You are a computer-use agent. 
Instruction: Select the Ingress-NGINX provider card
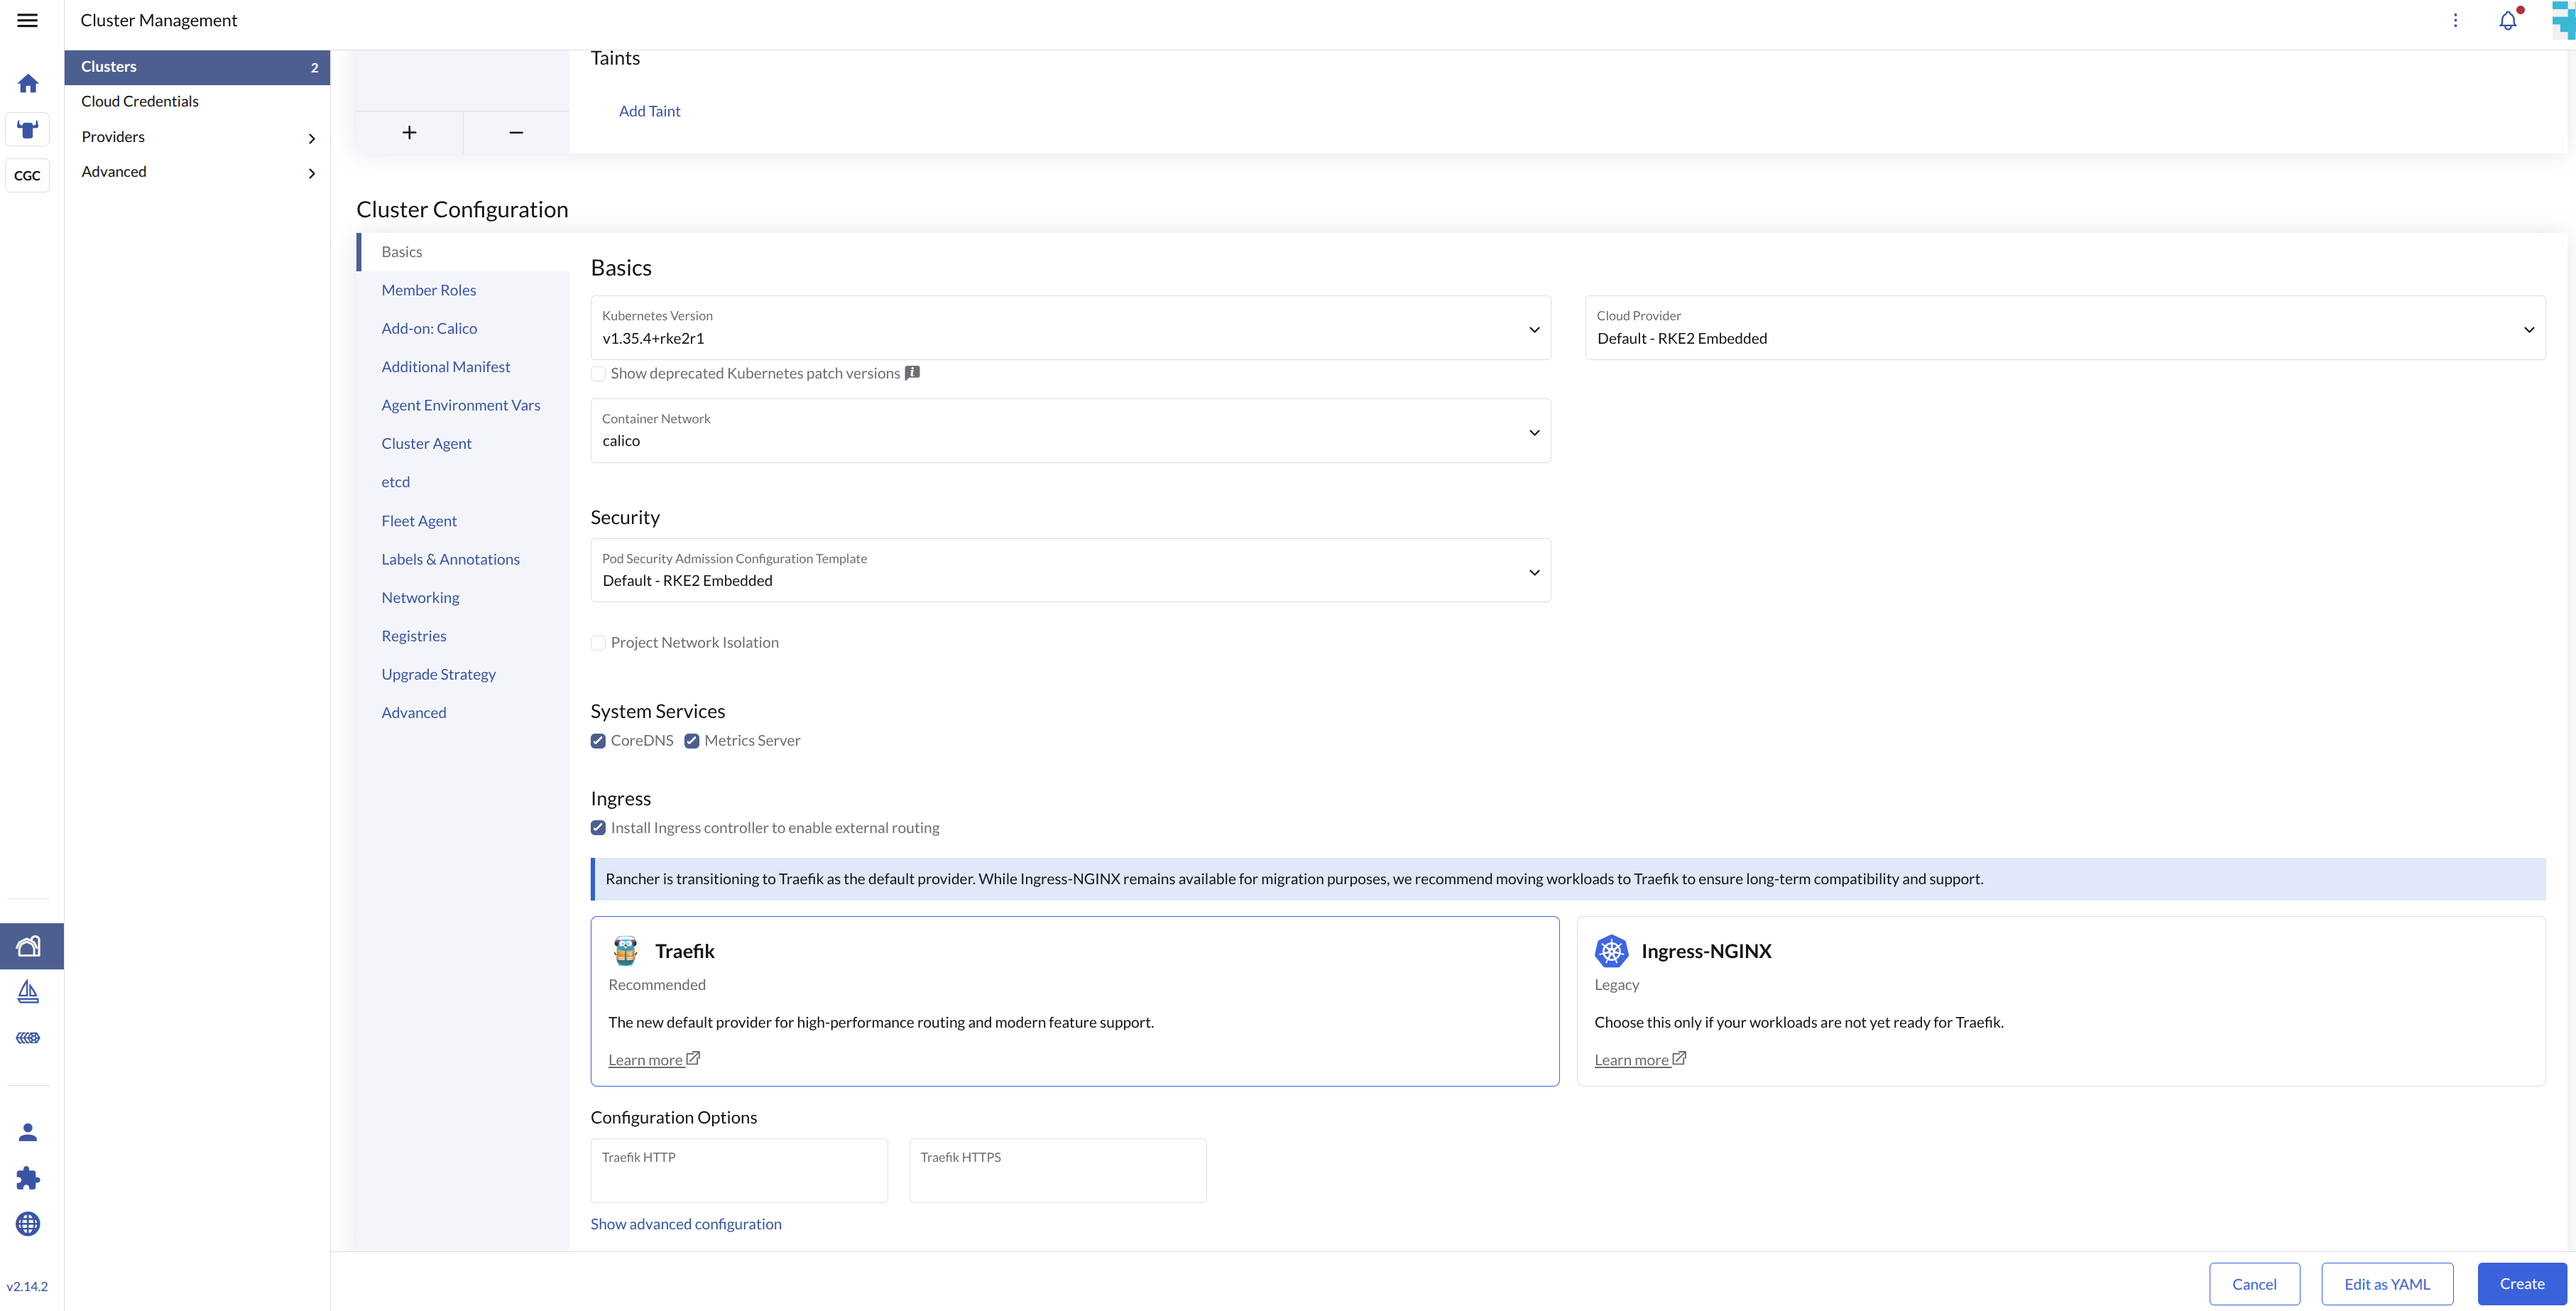[x=2060, y=1001]
